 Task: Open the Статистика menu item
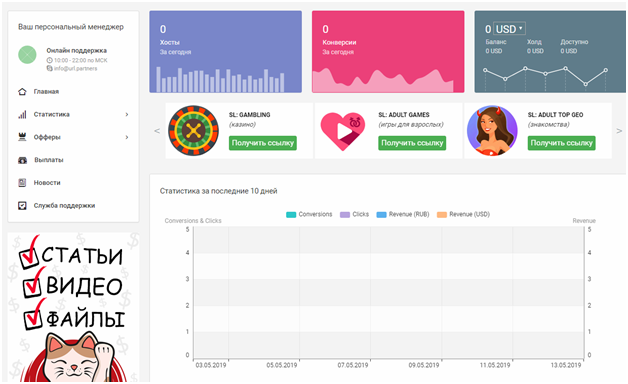(52, 115)
